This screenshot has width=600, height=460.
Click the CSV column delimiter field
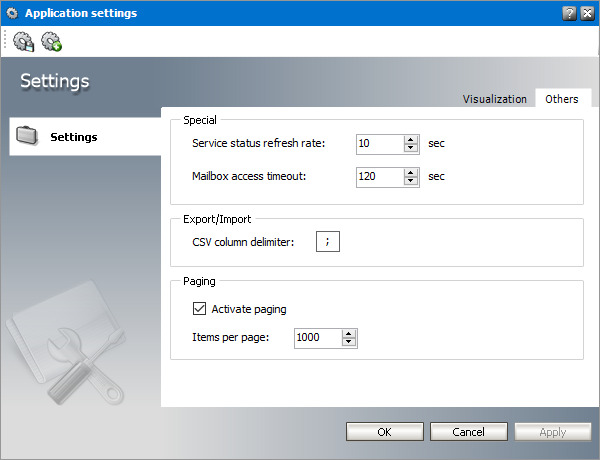coord(328,241)
